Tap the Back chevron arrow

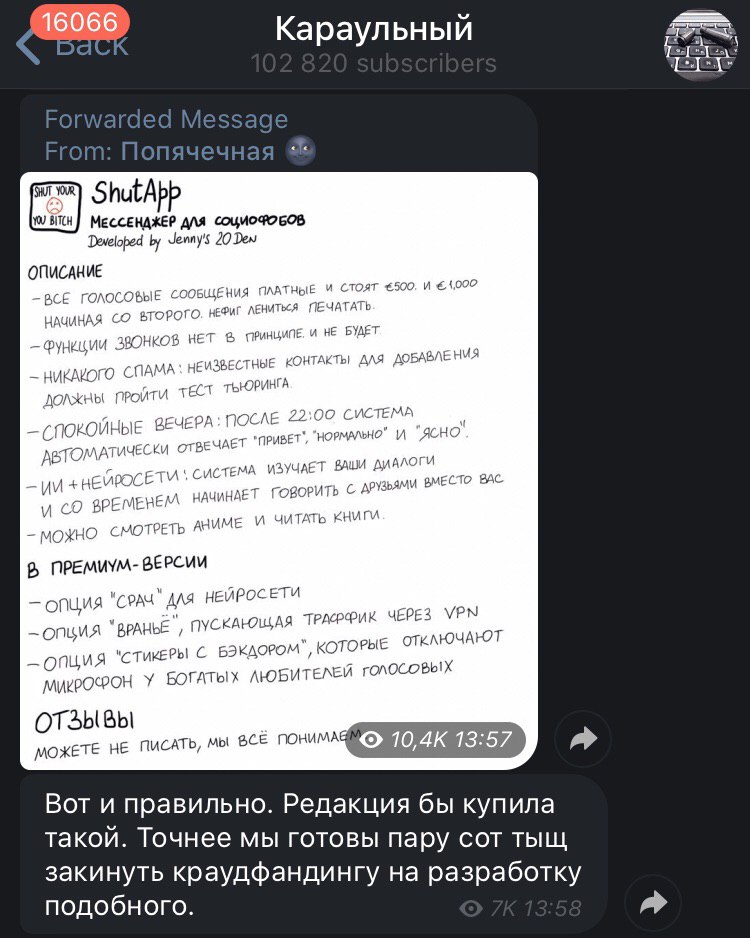(28, 45)
